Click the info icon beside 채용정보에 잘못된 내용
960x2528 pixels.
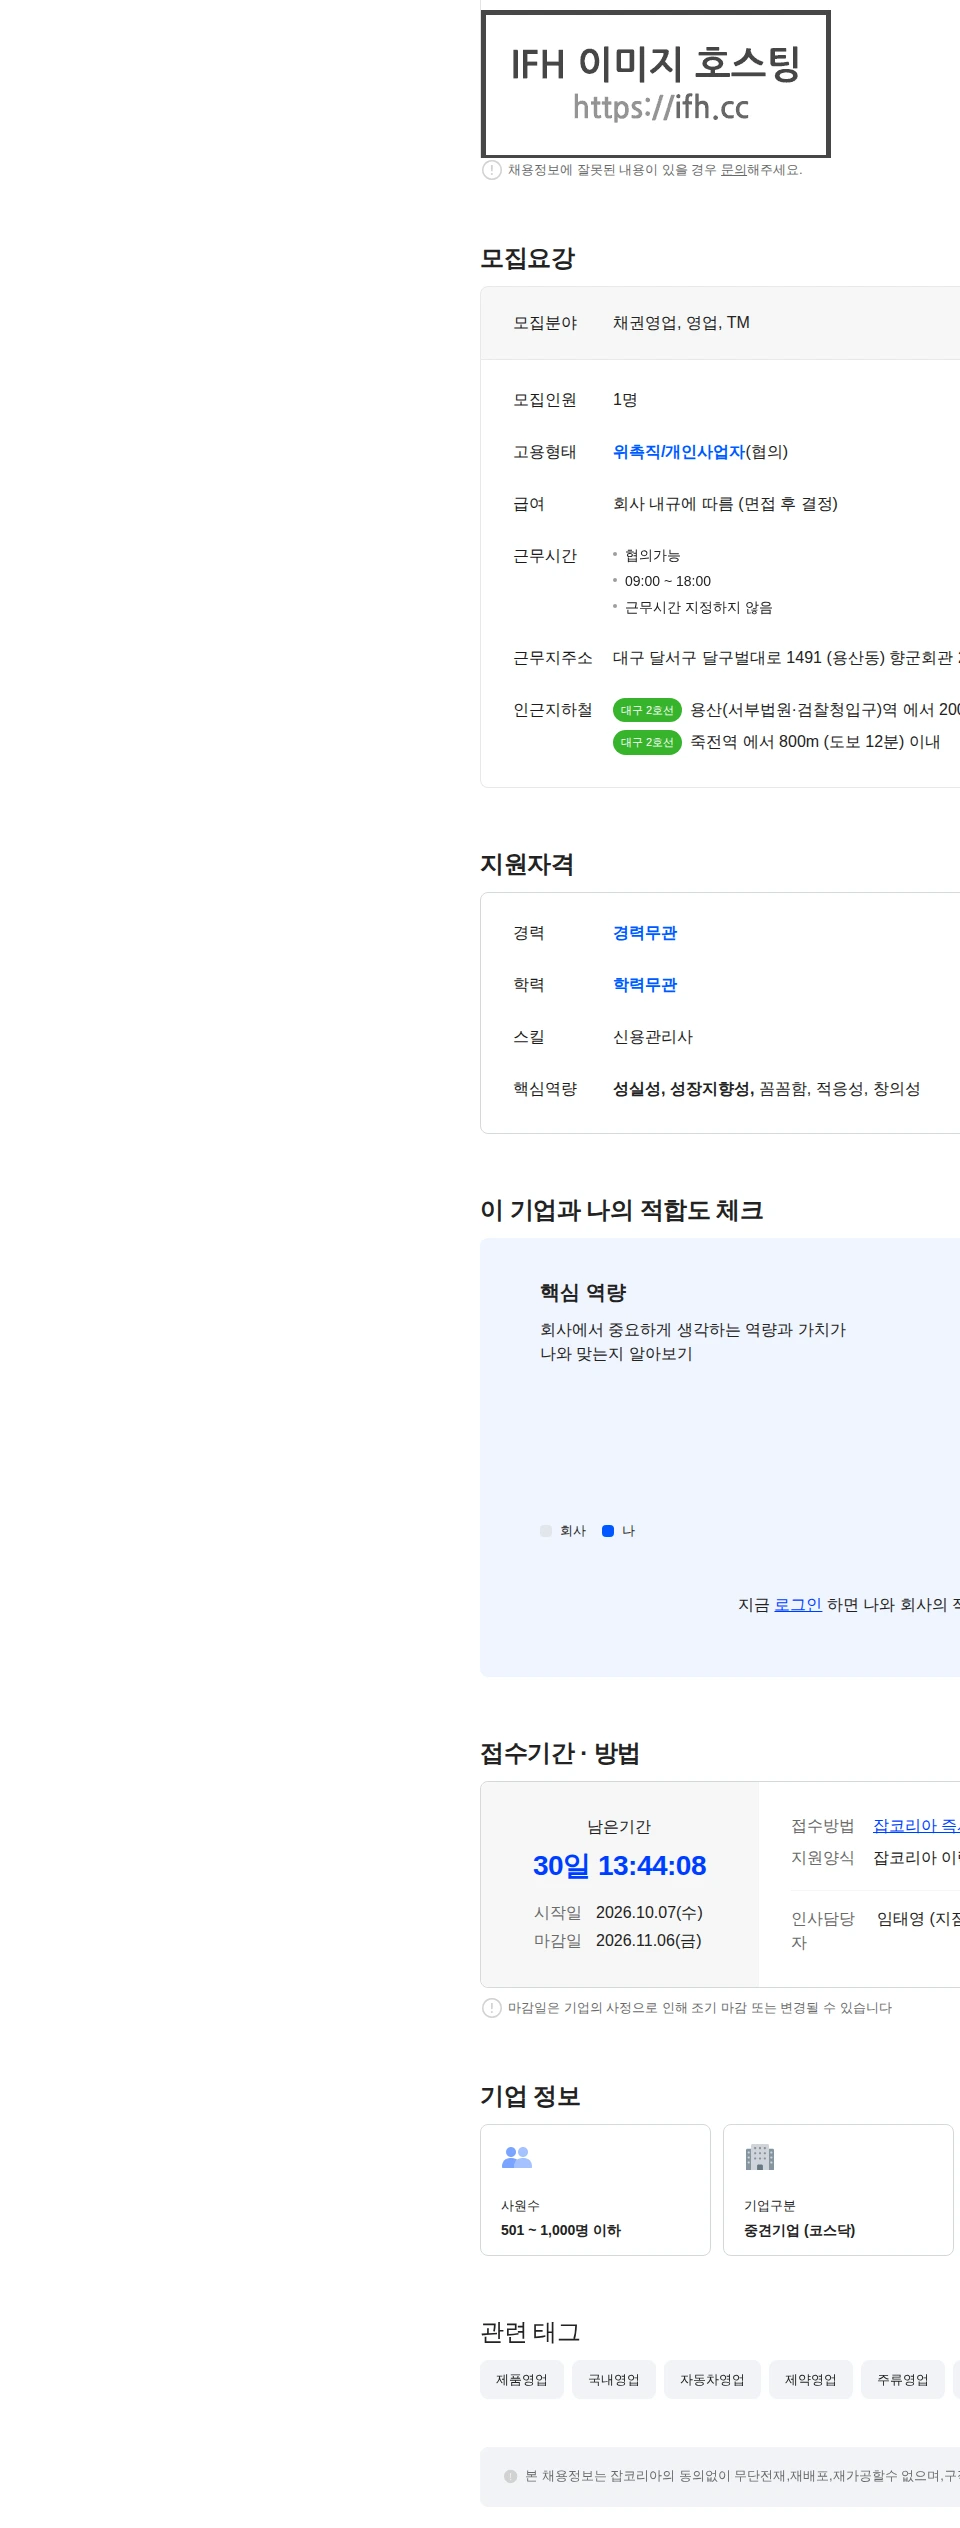coord(492,170)
